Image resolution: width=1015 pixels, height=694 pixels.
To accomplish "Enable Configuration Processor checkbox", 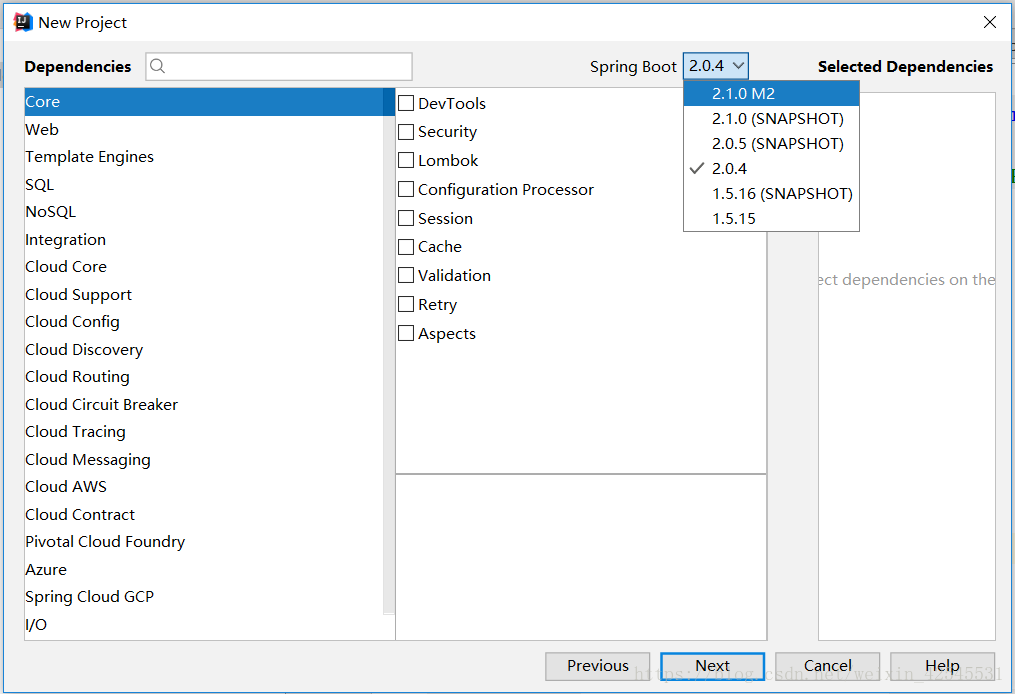I will click(406, 189).
